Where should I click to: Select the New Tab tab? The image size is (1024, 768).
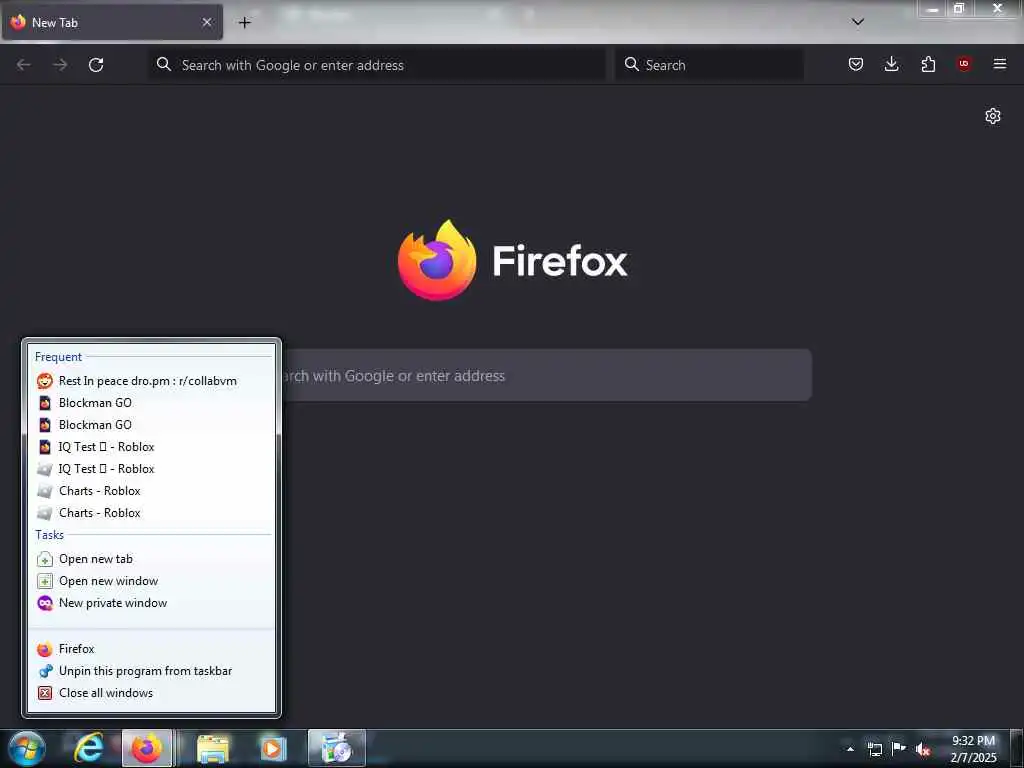[112, 22]
